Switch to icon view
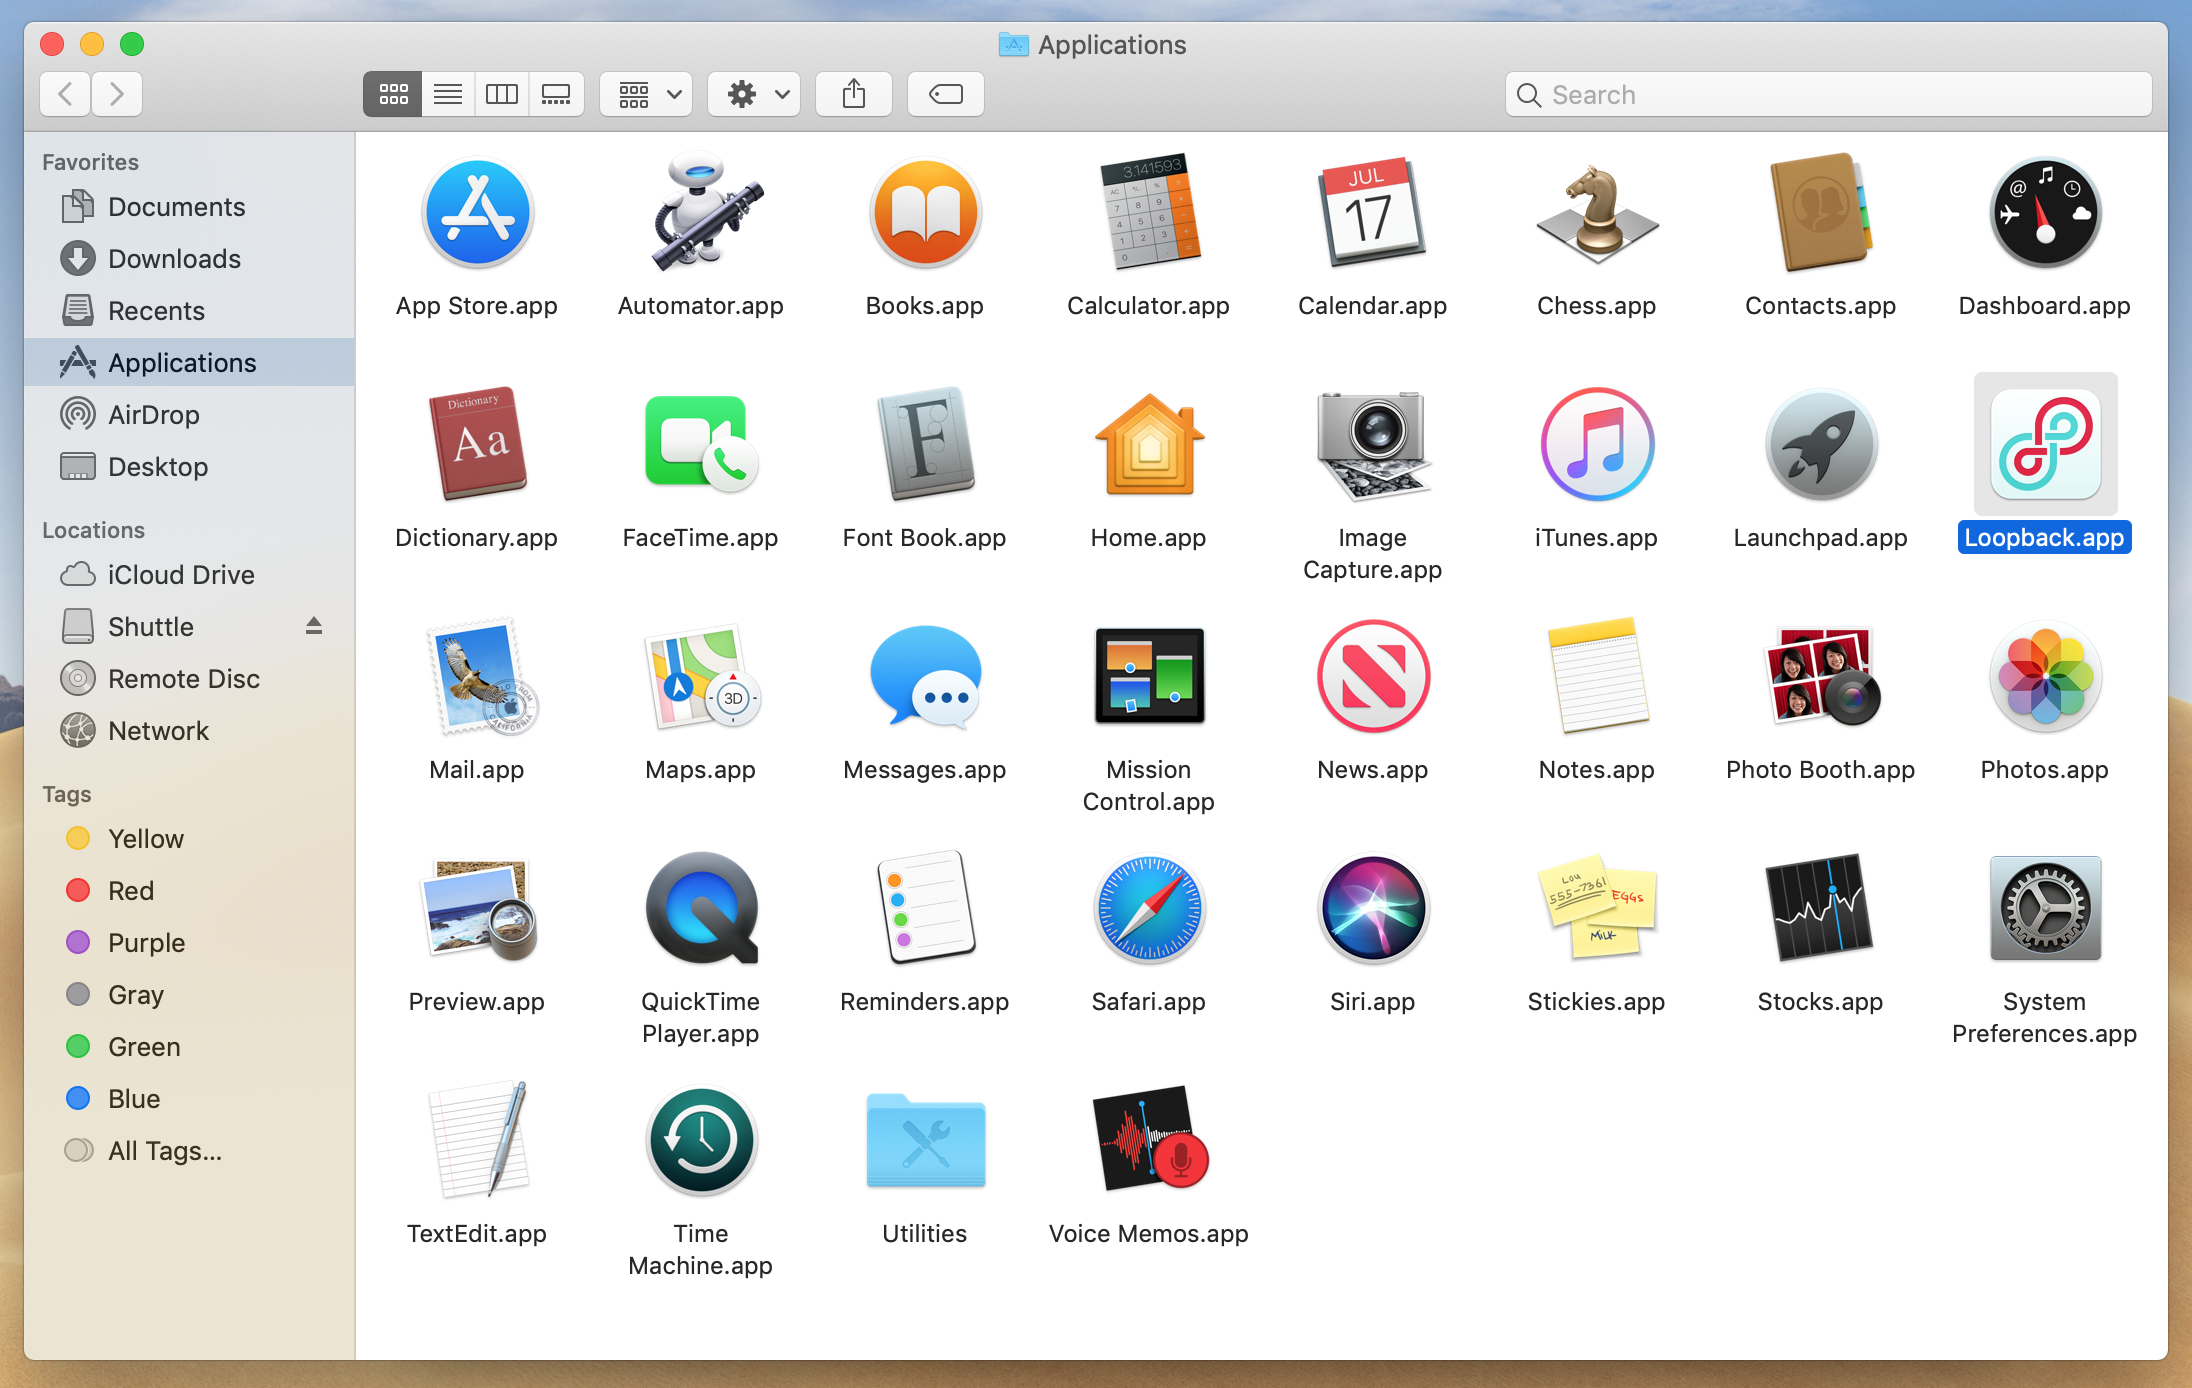This screenshot has width=2192, height=1388. point(393,95)
